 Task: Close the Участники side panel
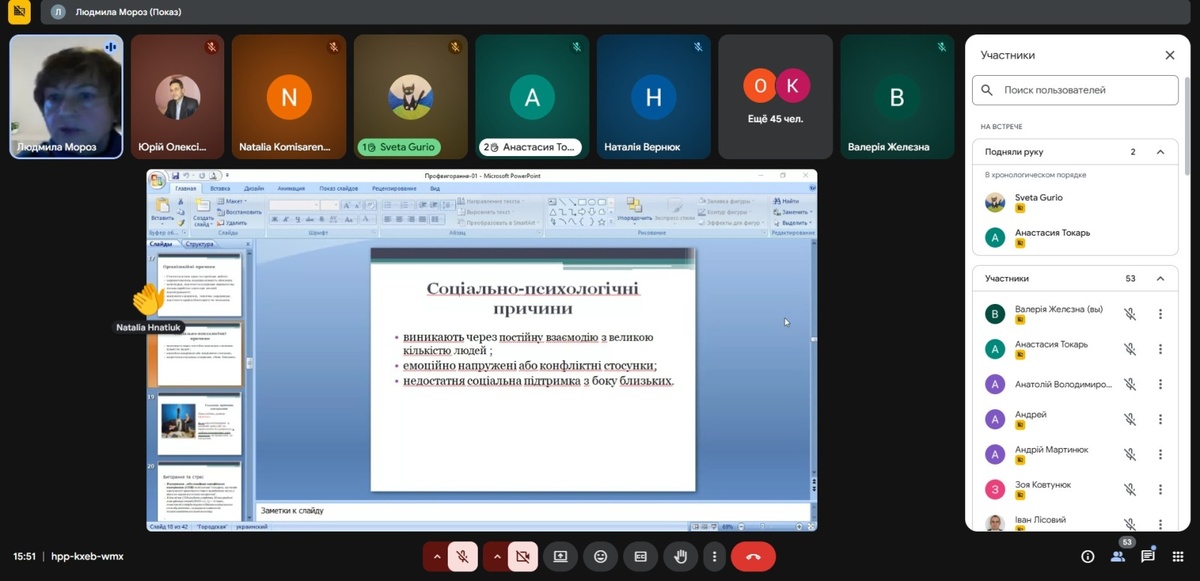(x=1169, y=56)
